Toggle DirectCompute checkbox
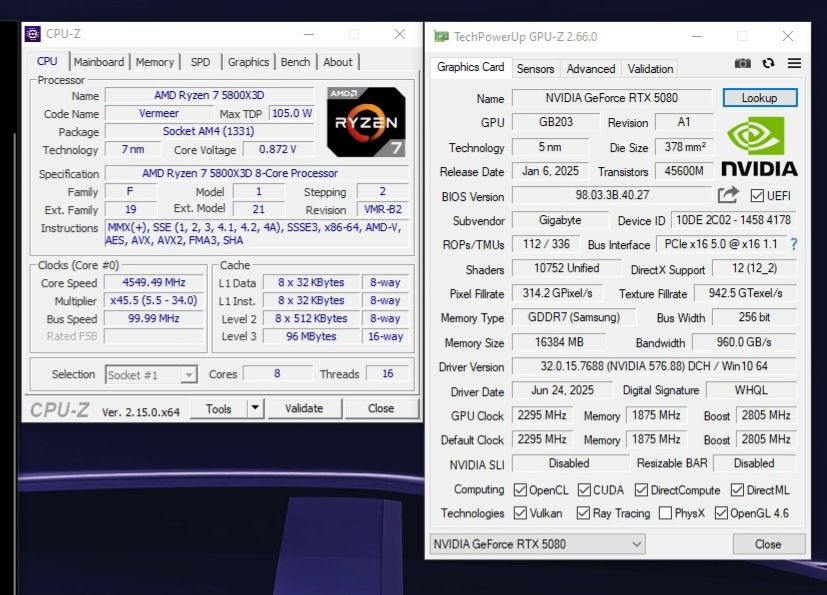The height and width of the screenshot is (595, 827). 641,490
